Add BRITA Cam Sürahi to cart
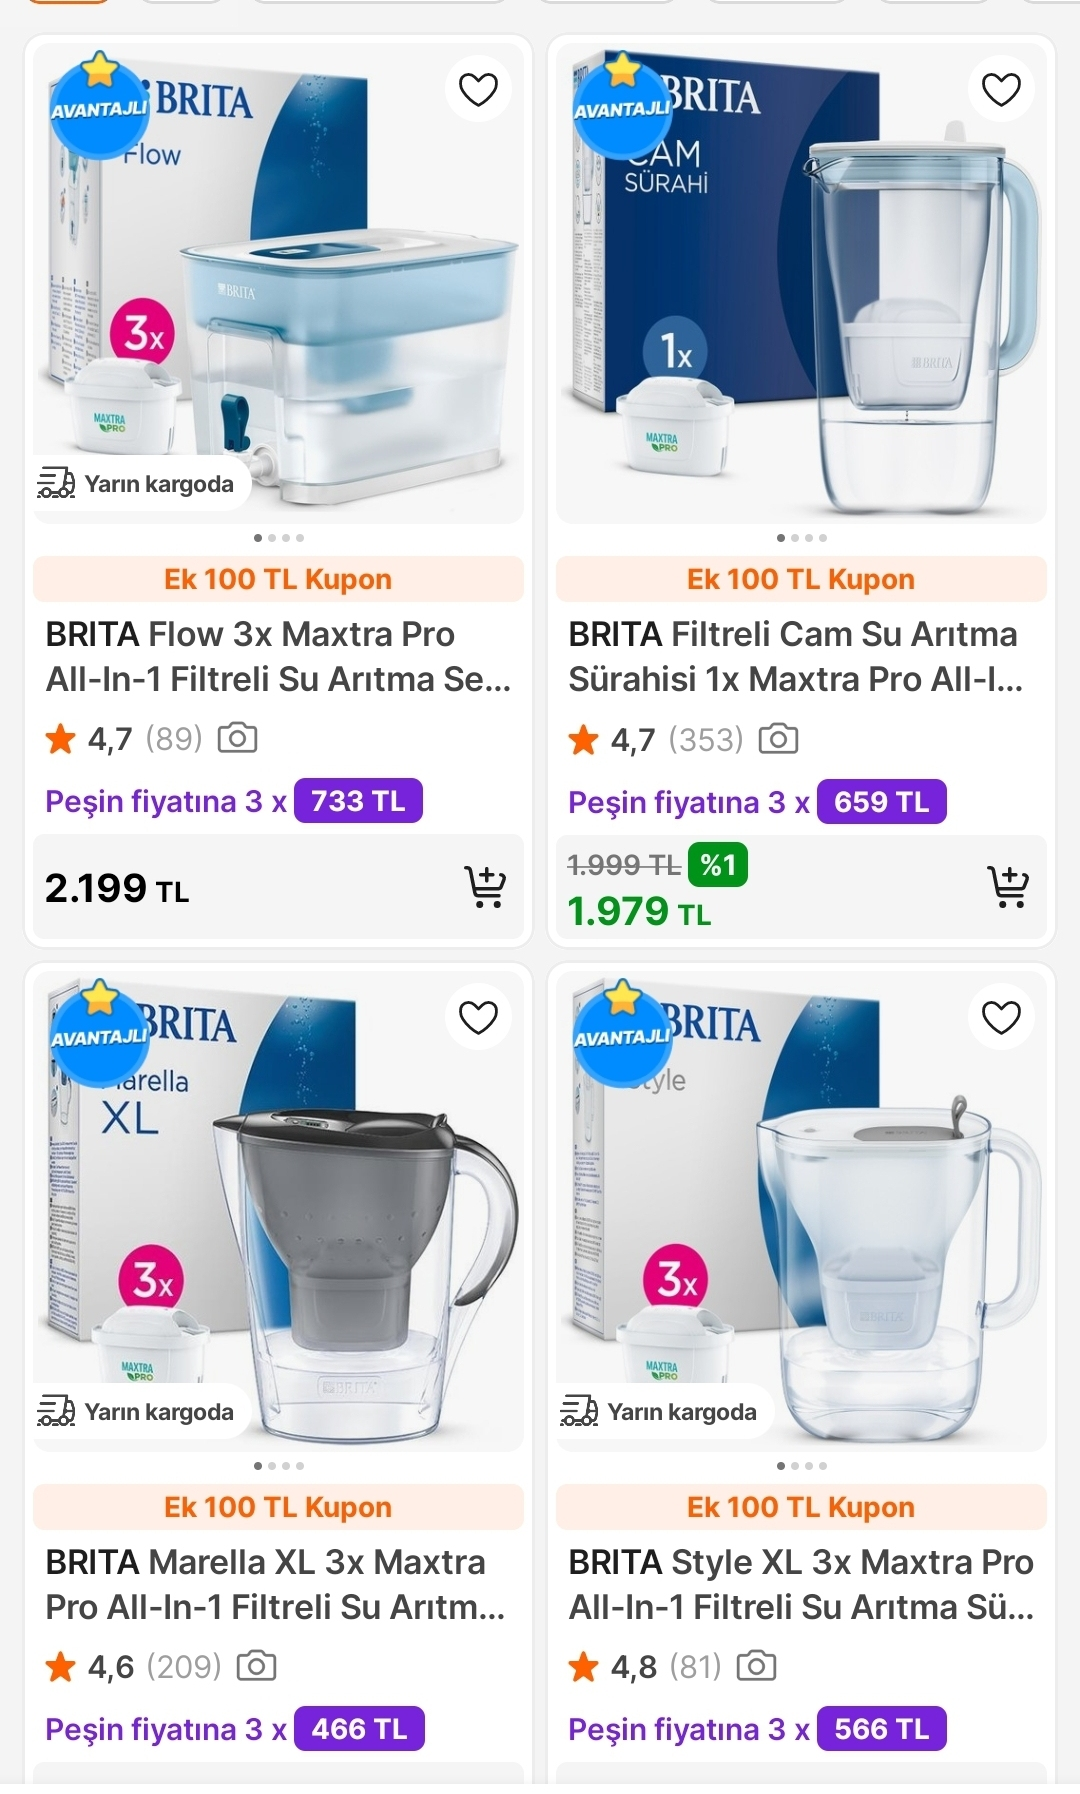This screenshot has height=1794, width=1080. 1008,887
